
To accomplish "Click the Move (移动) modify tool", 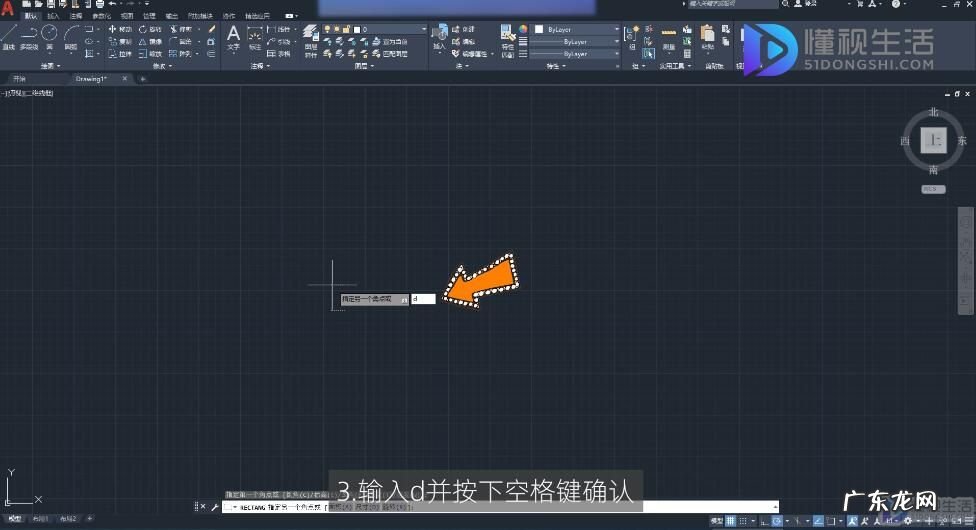I will [x=120, y=29].
